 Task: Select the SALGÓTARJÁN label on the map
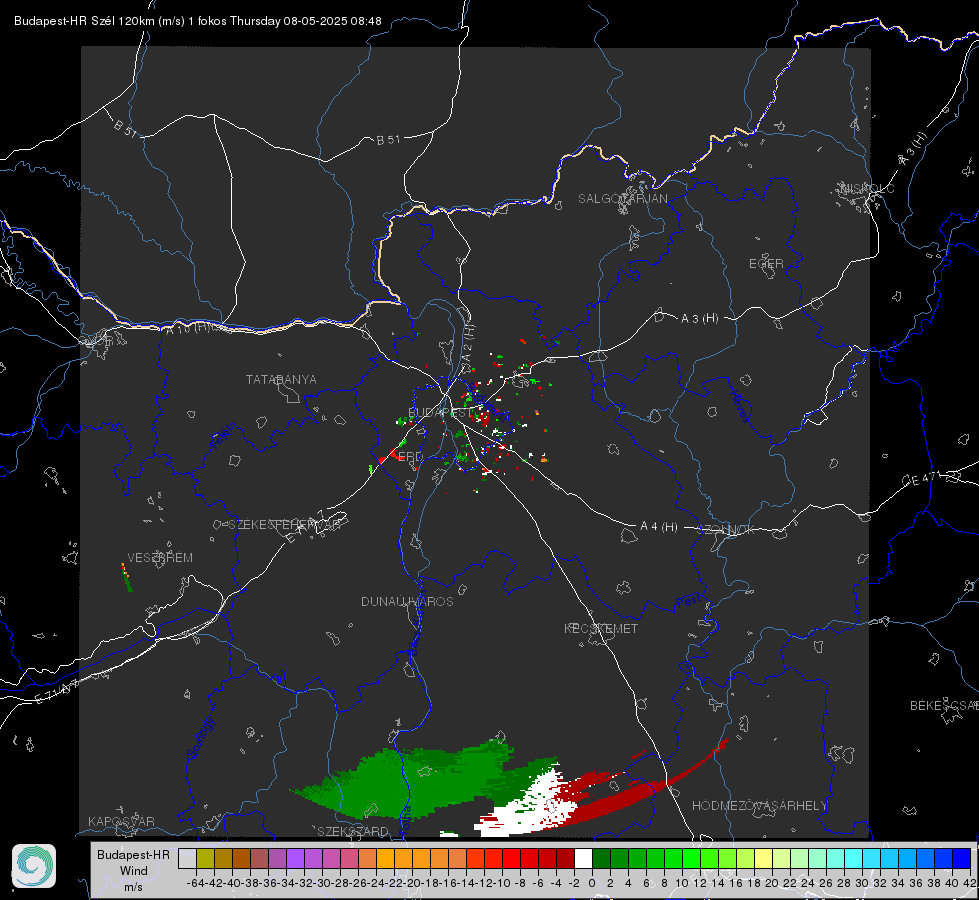(x=622, y=199)
